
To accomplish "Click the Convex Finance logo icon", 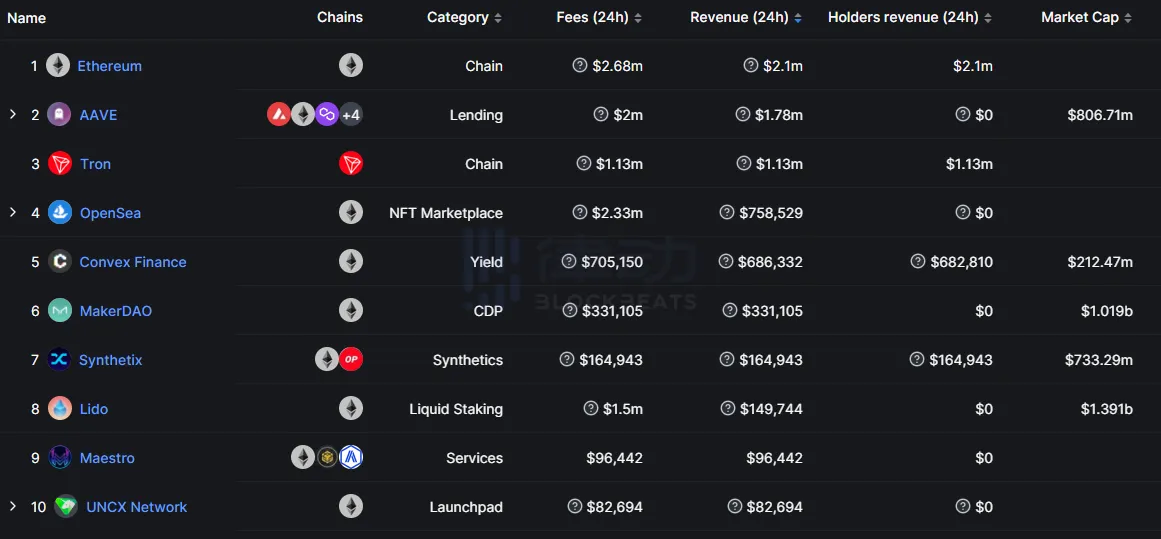I will point(60,262).
